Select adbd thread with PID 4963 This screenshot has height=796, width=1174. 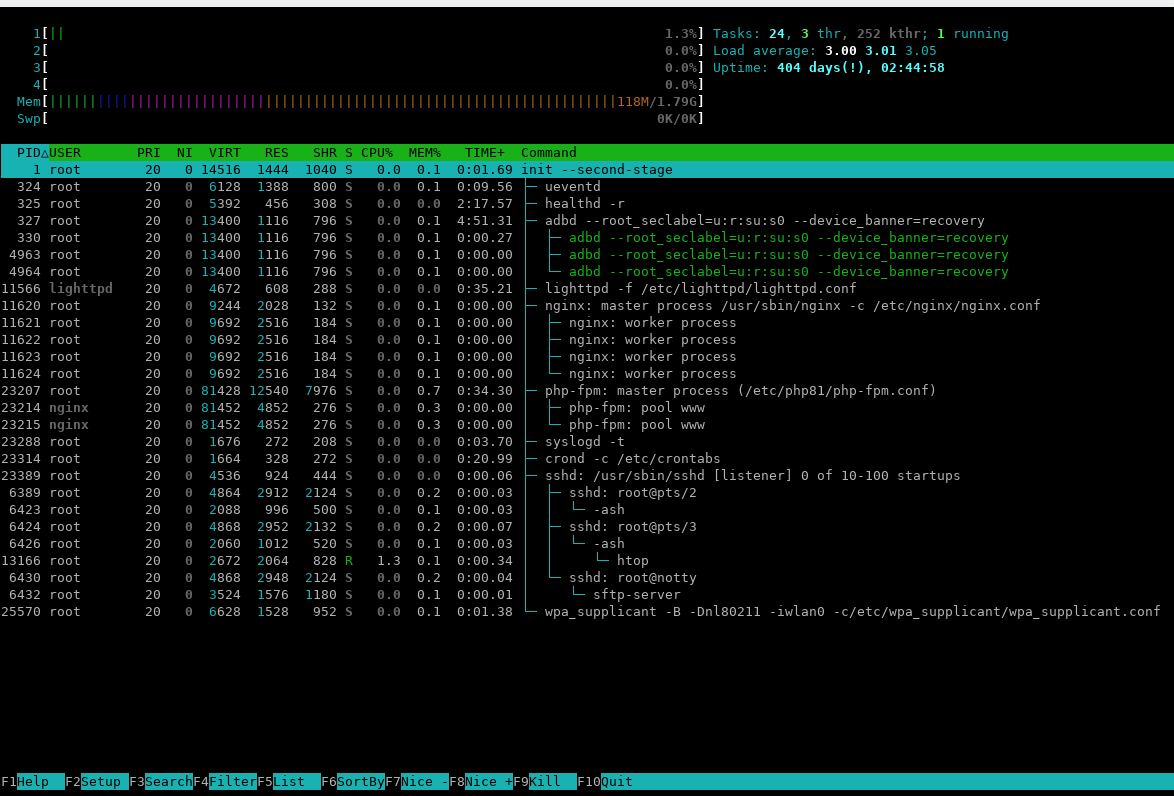click(x=587, y=255)
